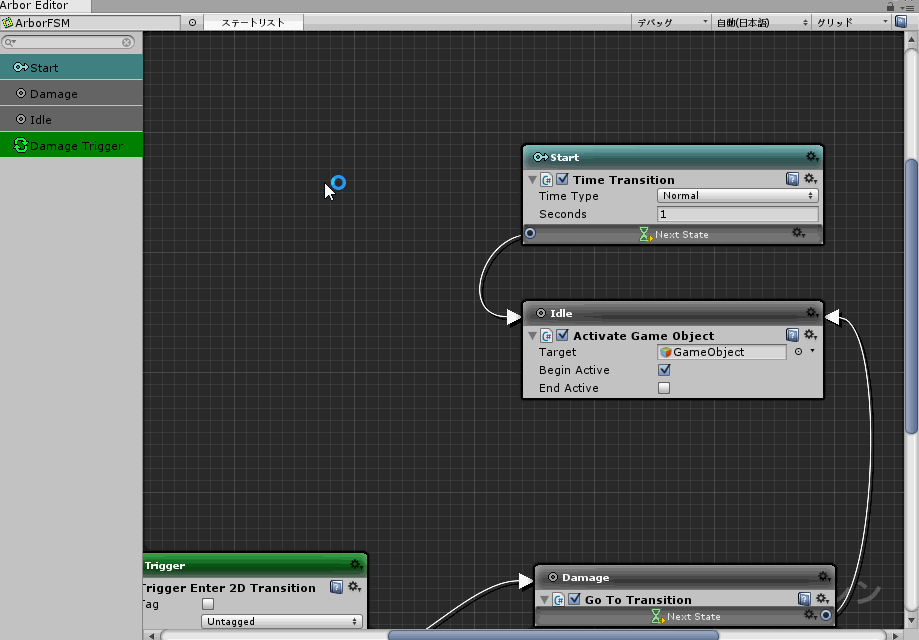Screen dimensions: 919x640
Task: Click the Seconds input field
Action: click(x=737, y=214)
